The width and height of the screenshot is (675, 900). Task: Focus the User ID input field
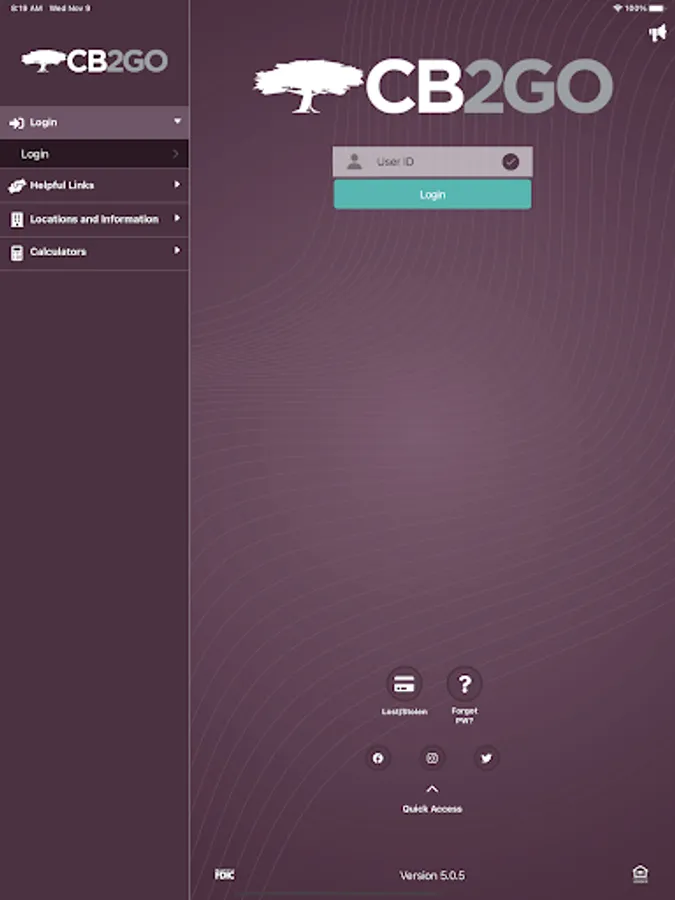coord(432,162)
